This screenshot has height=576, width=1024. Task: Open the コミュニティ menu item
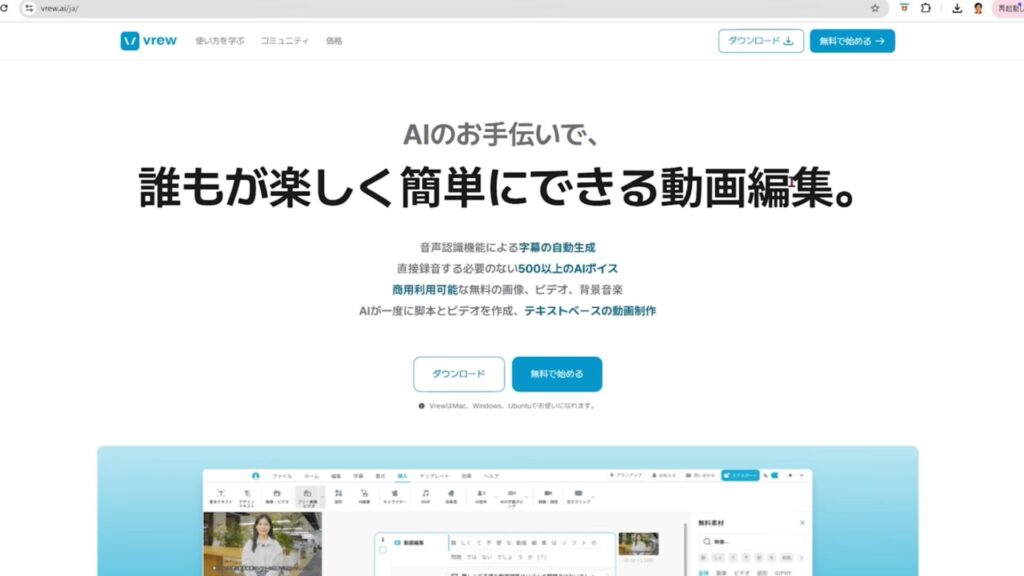tap(284, 41)
